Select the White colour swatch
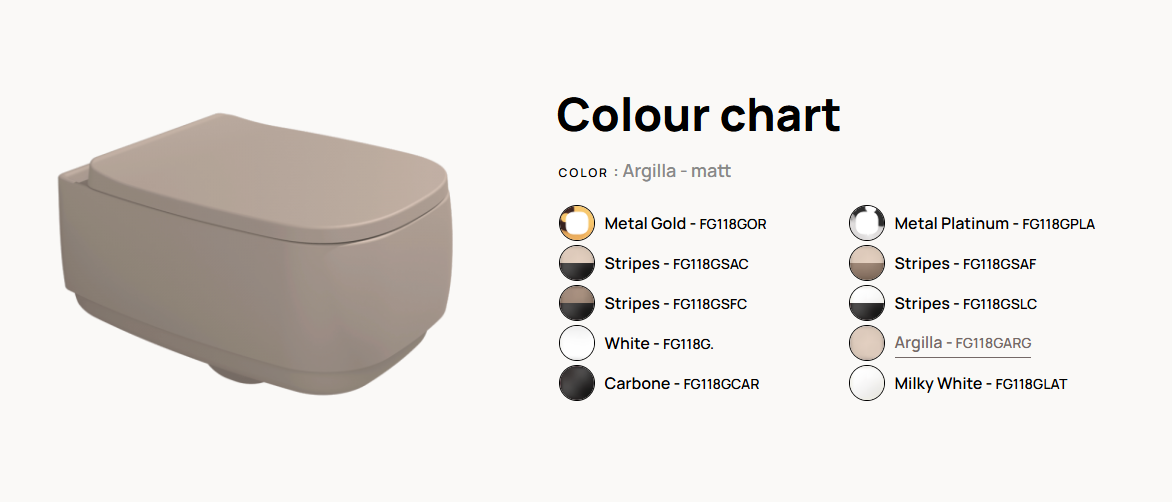 [x=576, y=344]
